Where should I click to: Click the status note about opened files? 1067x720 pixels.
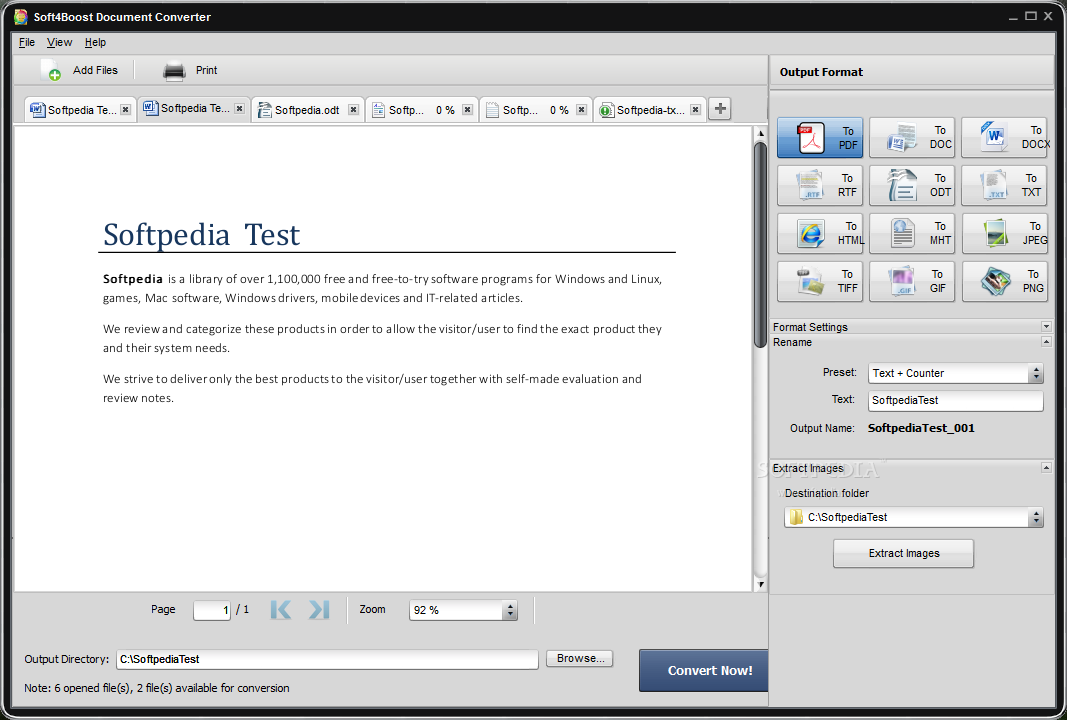[157, 688]
